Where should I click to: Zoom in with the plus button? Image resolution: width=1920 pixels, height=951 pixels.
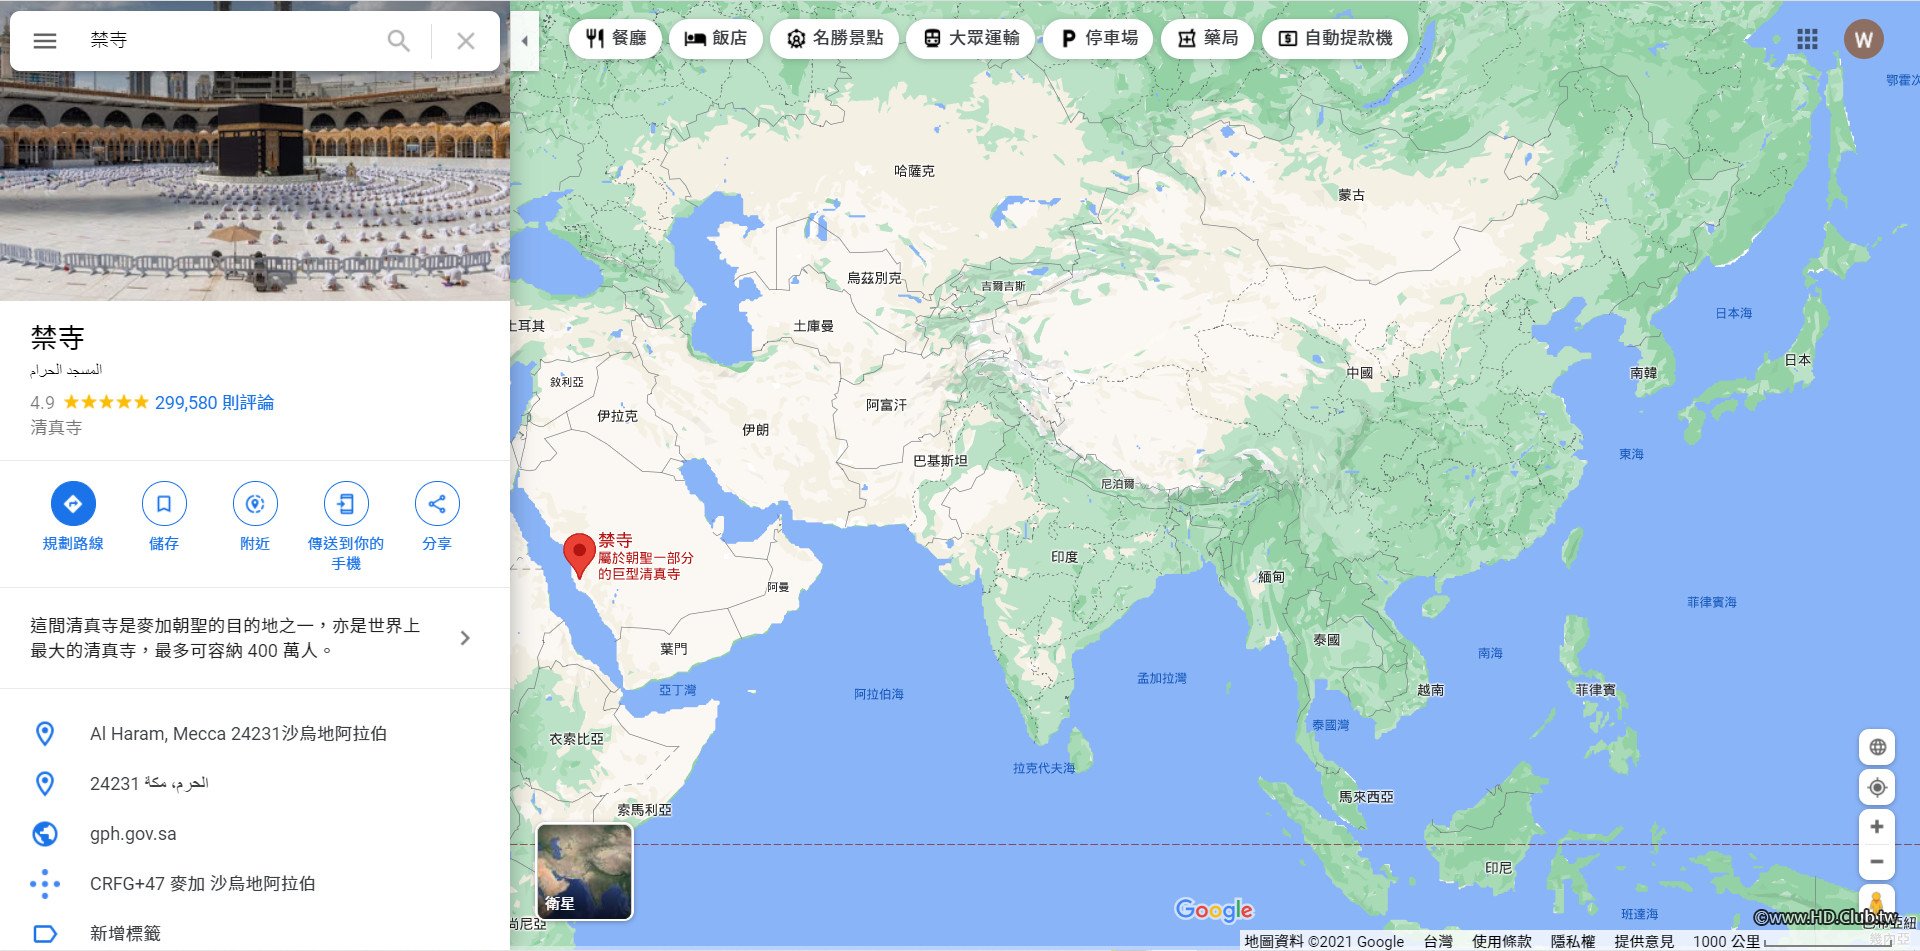(1877, 827)
